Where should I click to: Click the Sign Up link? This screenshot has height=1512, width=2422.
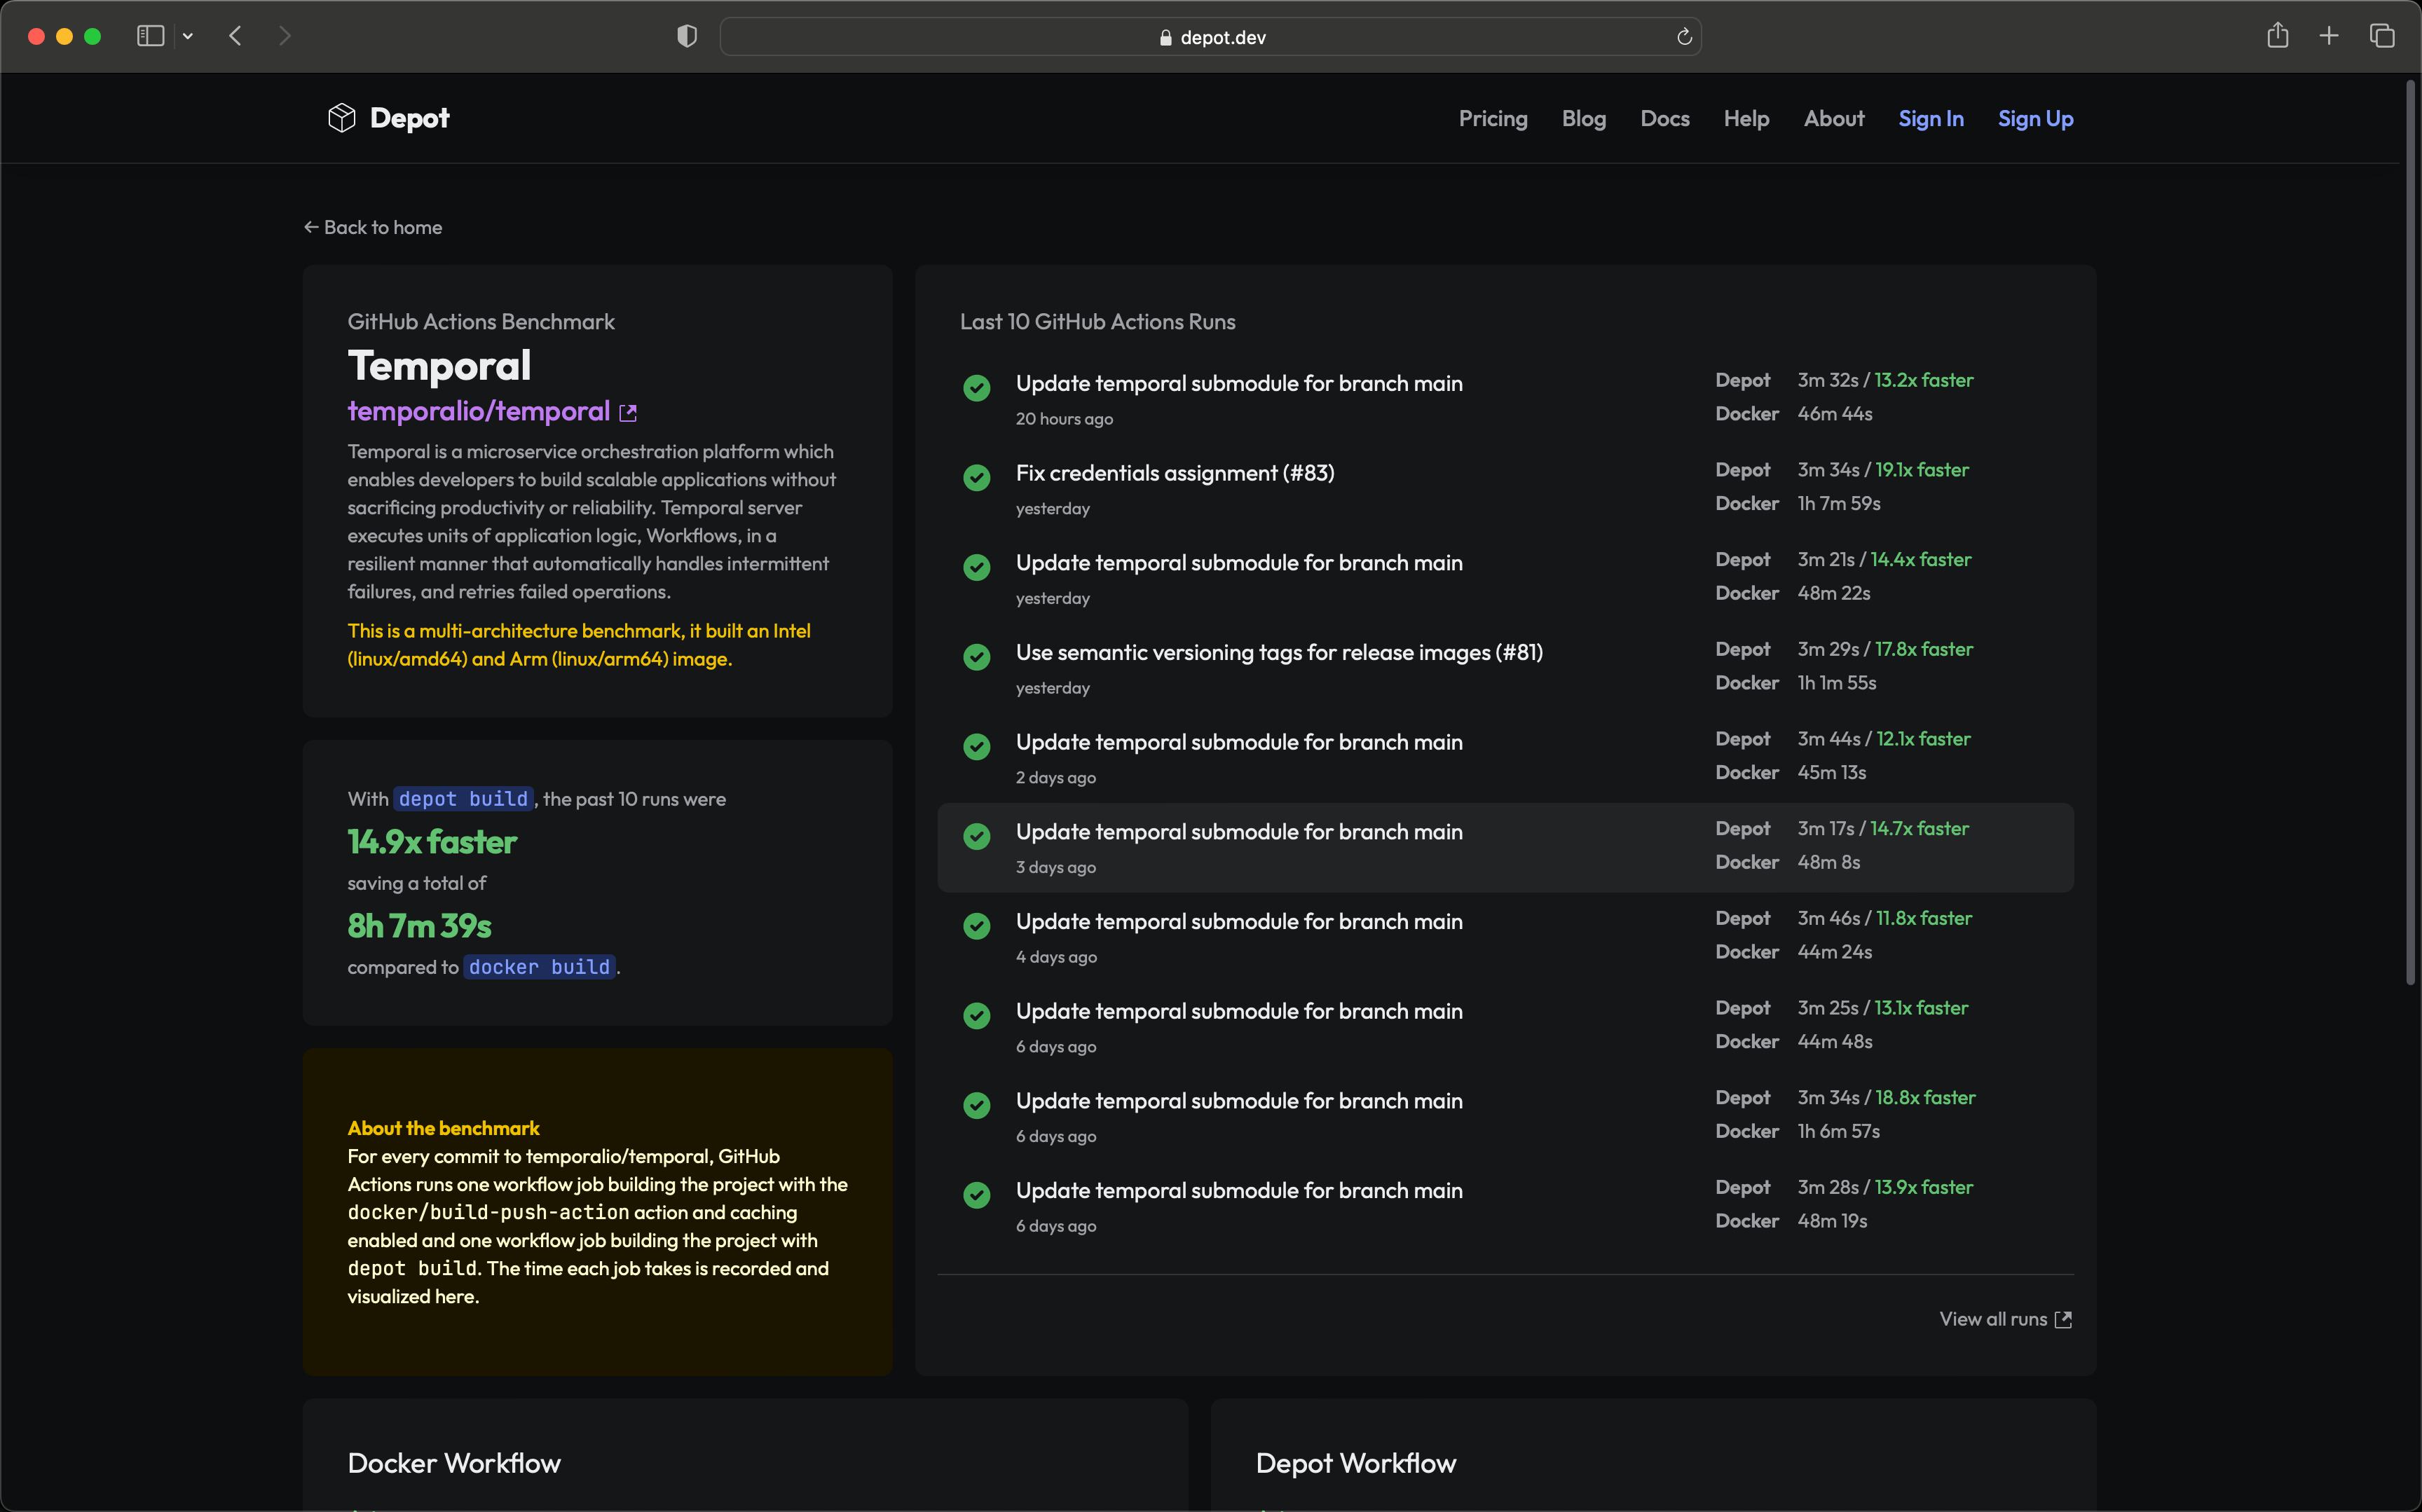pyautogui.click(x=2034, y=118)
